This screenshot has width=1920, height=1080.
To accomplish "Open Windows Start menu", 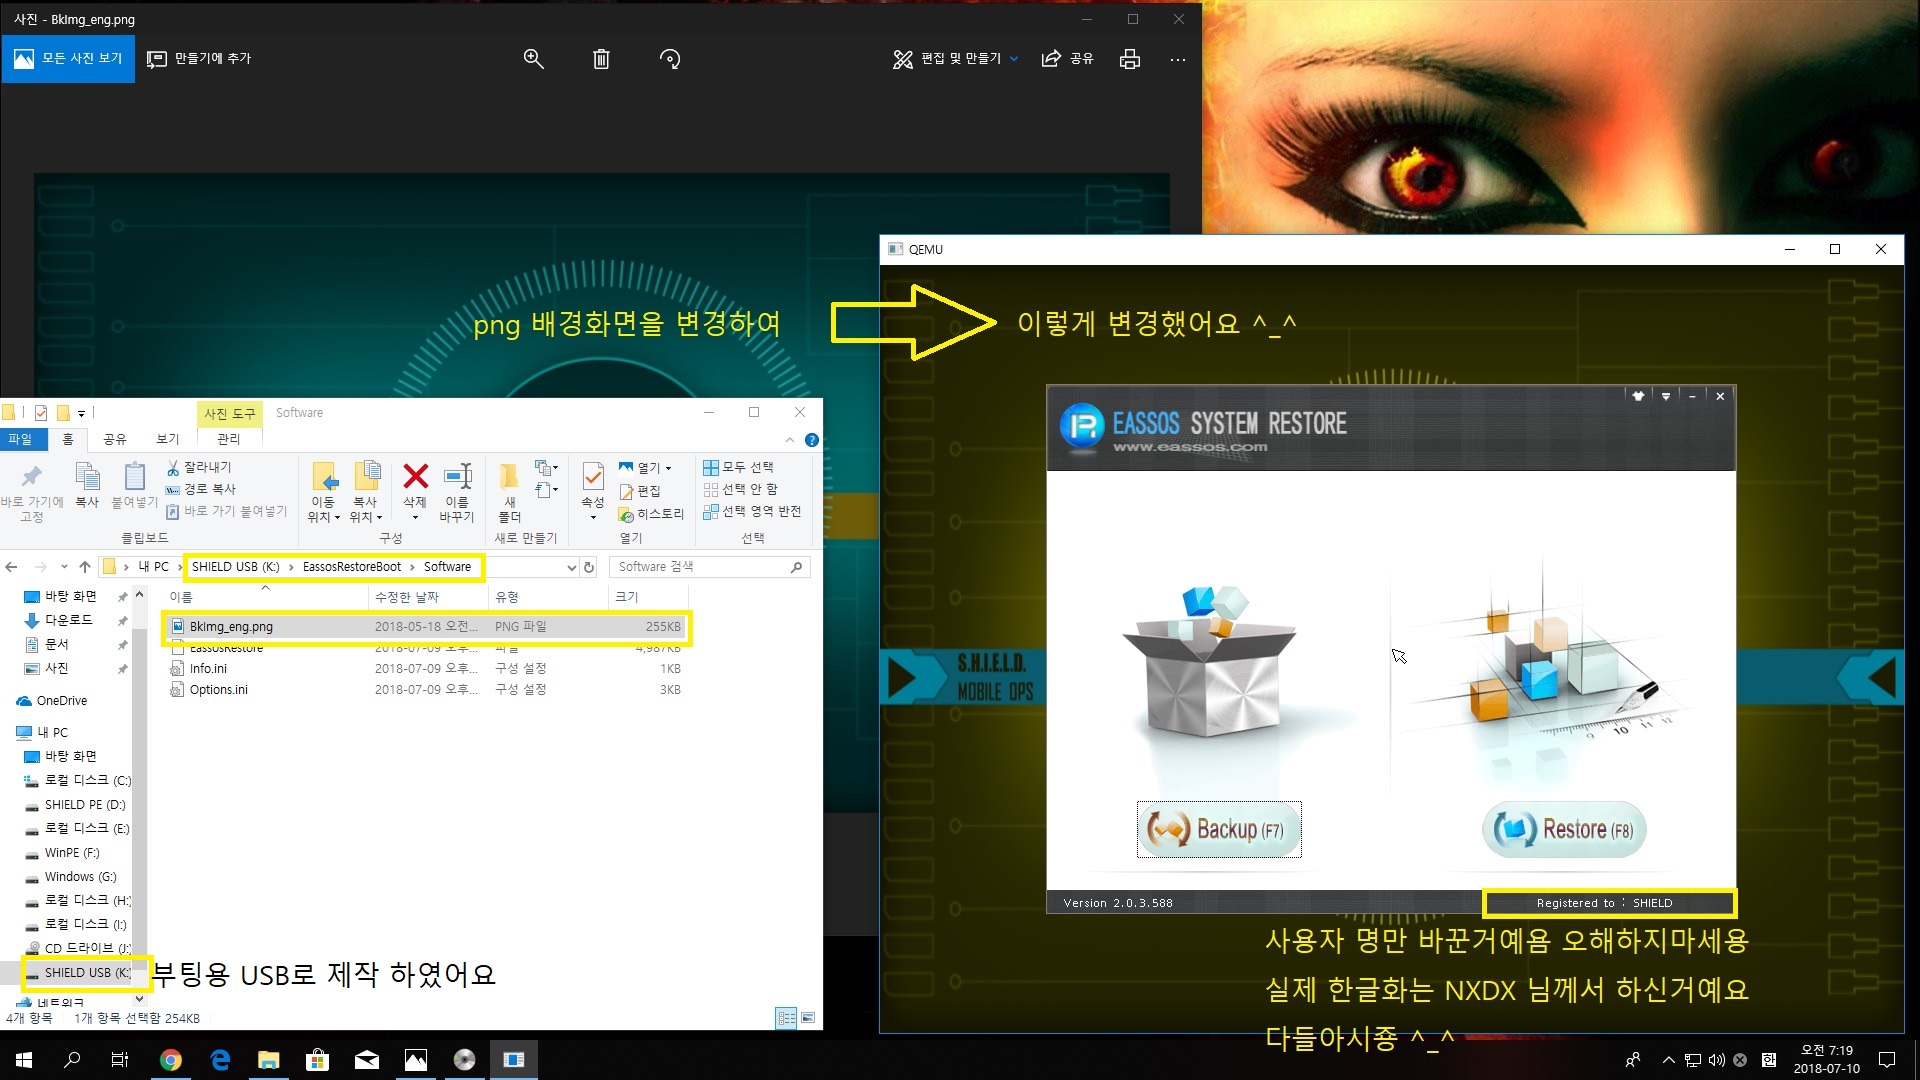I will coord(24,1060).
